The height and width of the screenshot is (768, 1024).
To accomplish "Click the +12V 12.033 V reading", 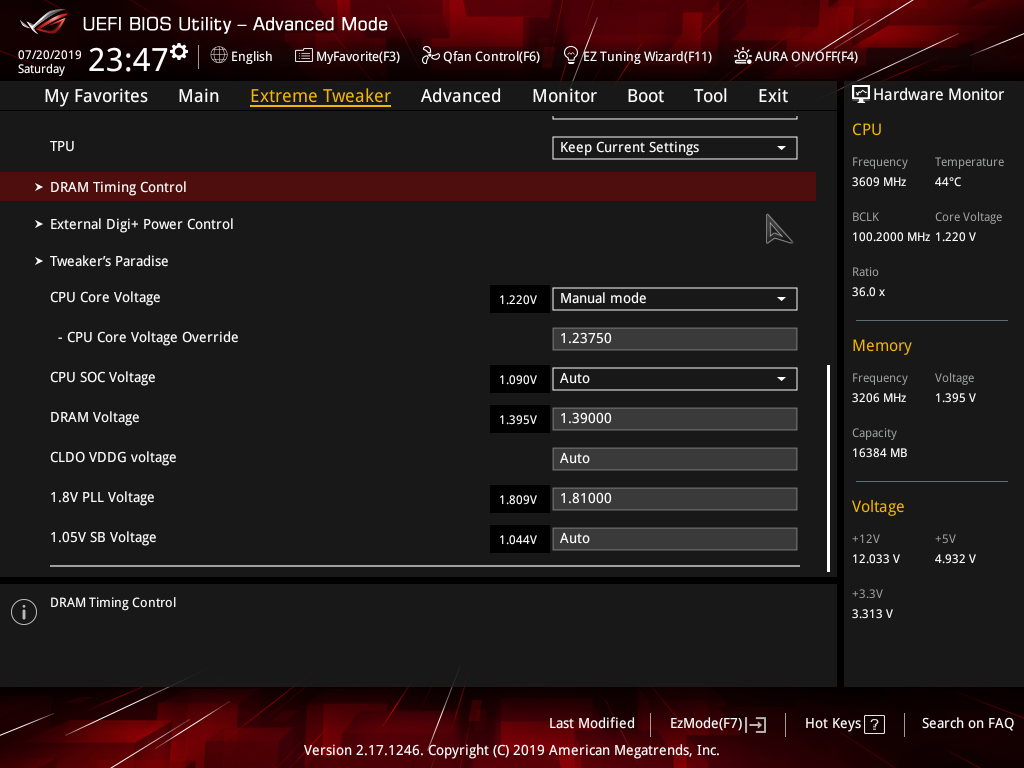I will point(876,559).
